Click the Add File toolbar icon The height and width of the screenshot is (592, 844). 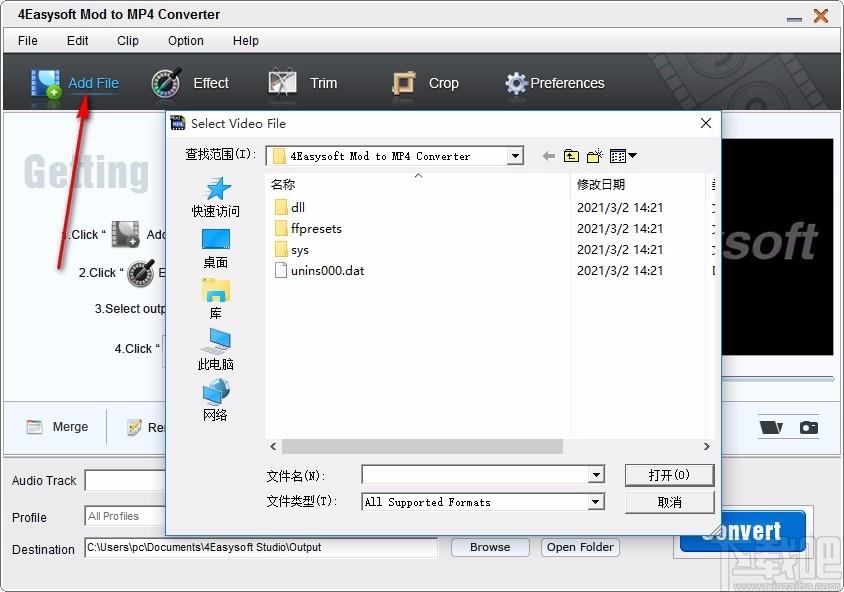click(x=45, y=84)
